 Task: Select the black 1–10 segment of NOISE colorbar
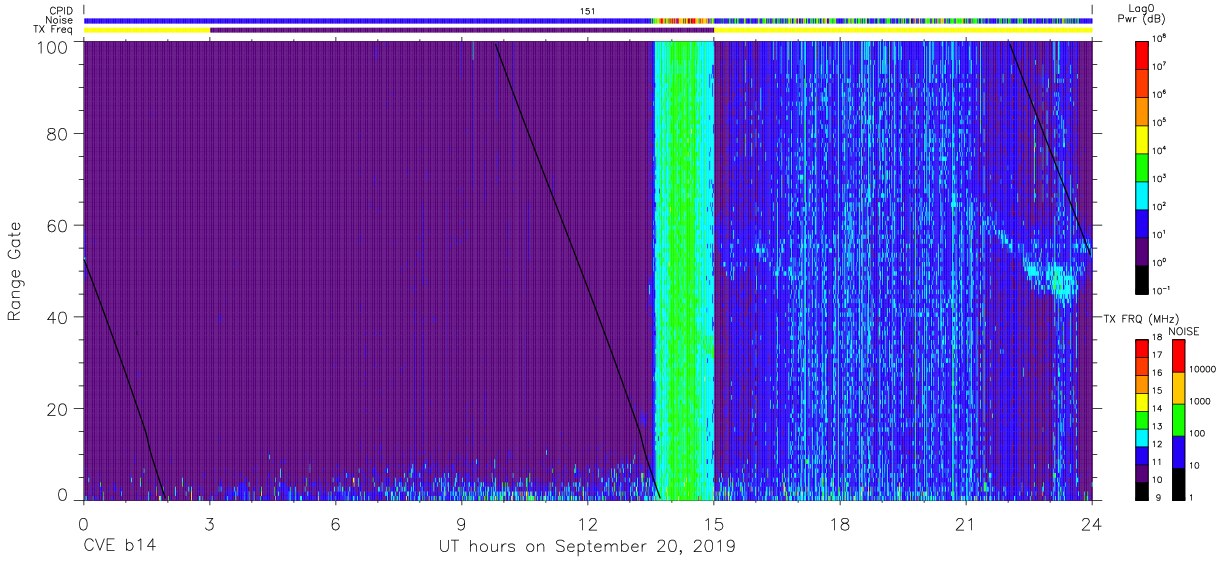[1178, 483]
